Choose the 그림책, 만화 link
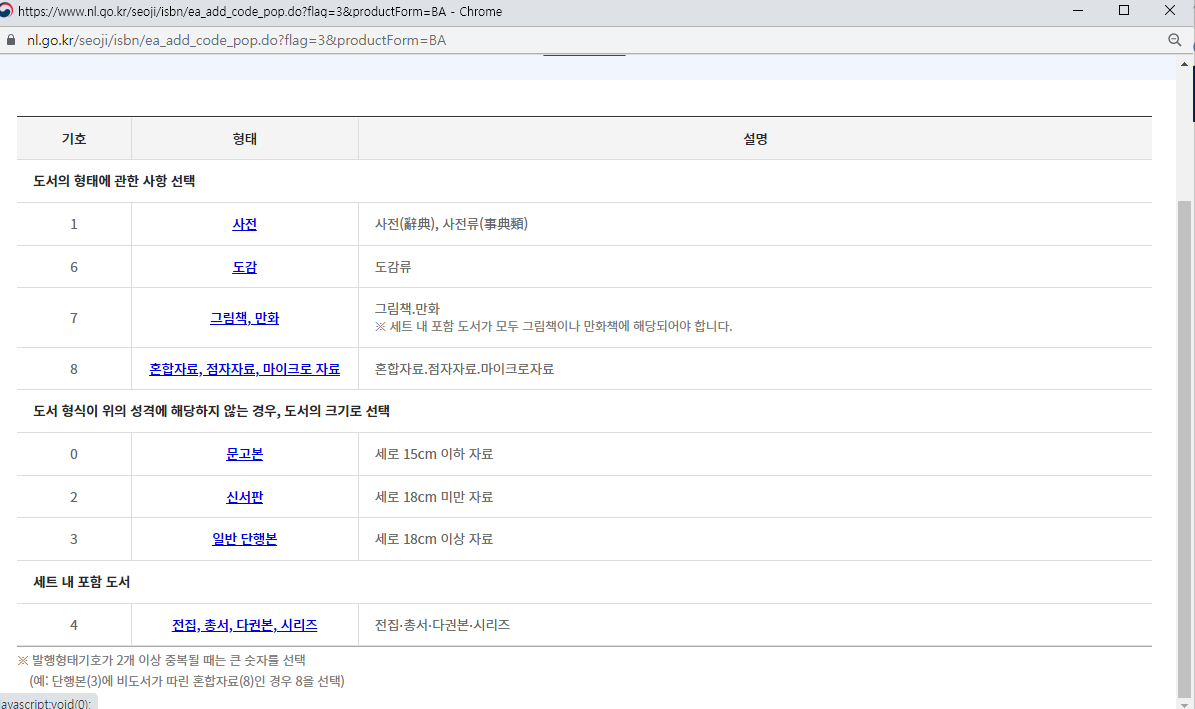 click(x=245, y=318)
